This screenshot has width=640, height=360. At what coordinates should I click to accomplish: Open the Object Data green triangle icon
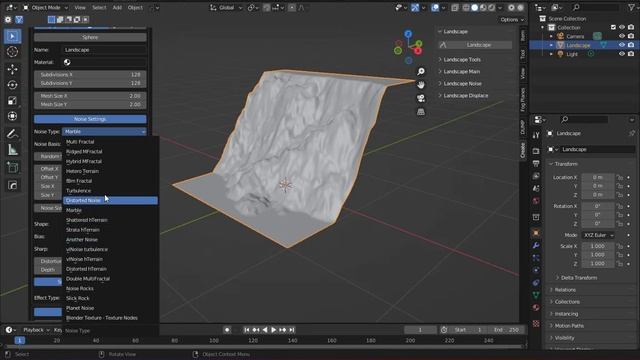(x=536, y=295)
